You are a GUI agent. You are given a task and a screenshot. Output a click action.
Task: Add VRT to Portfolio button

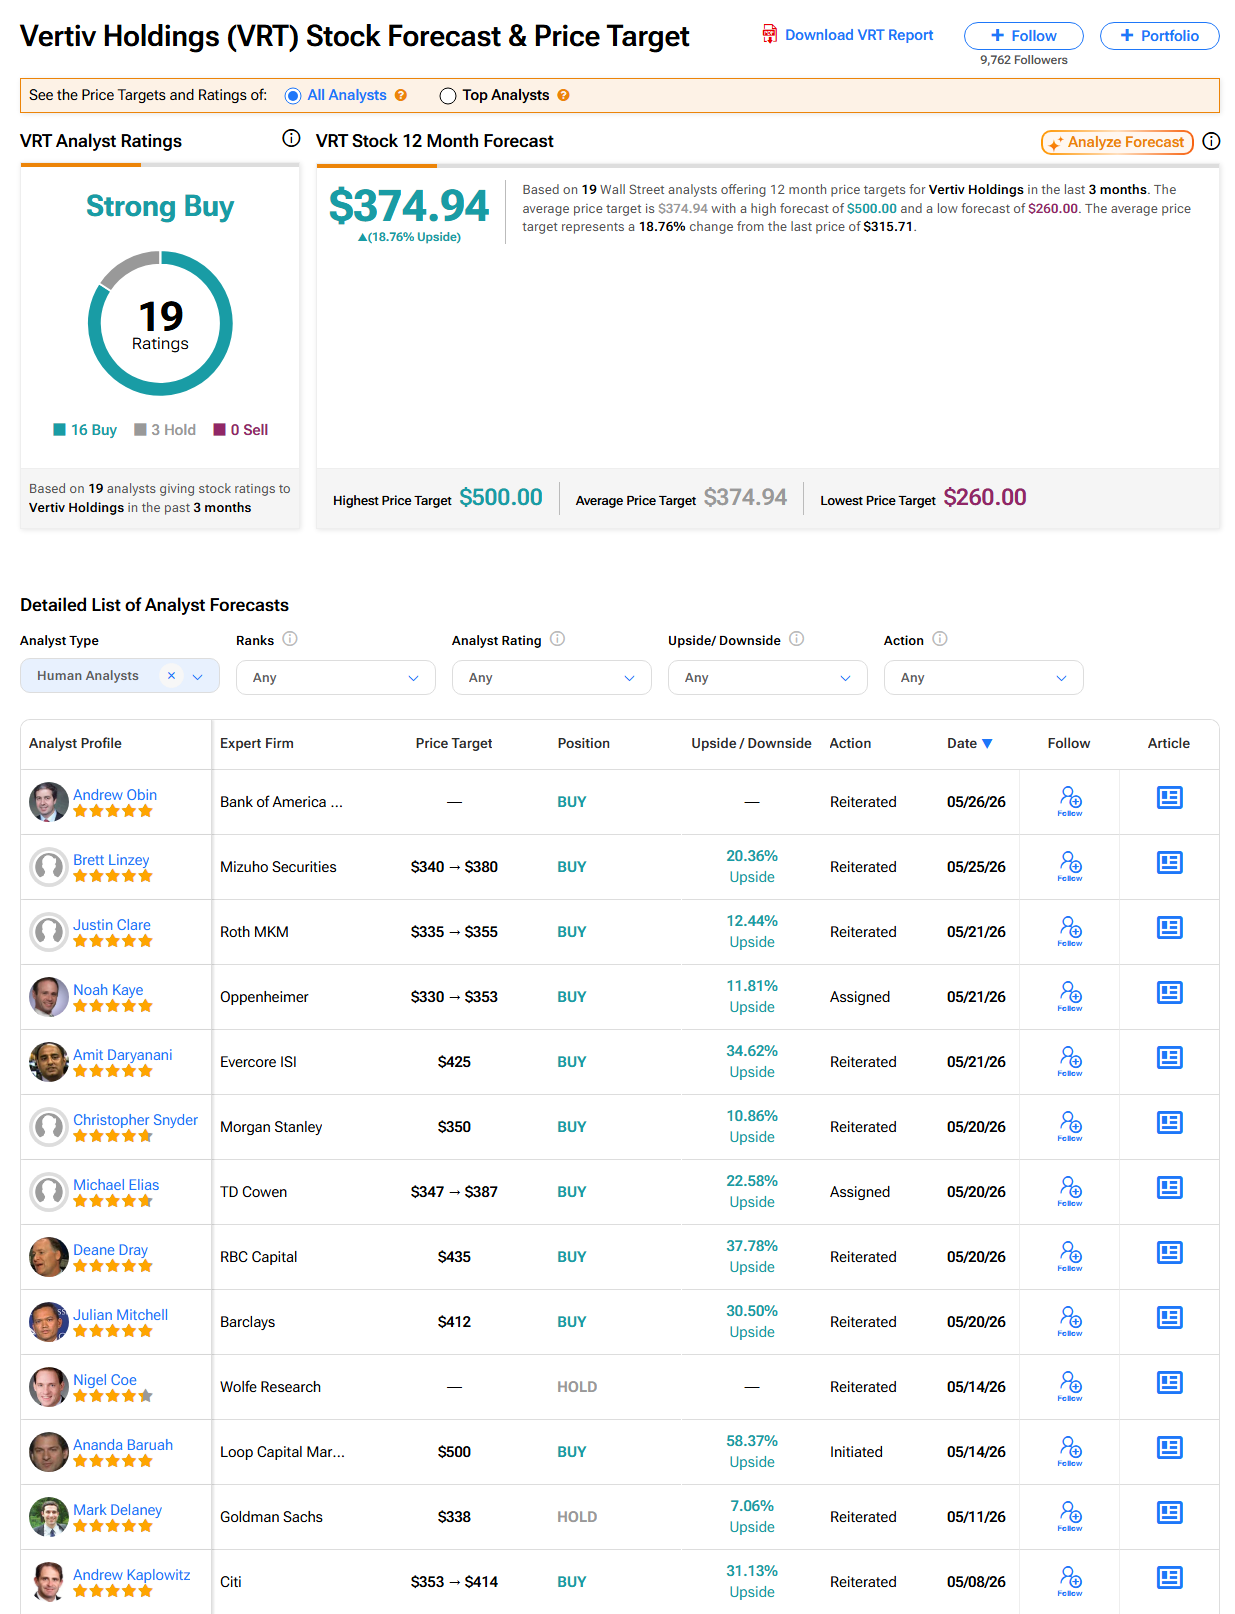(1160, 36)
